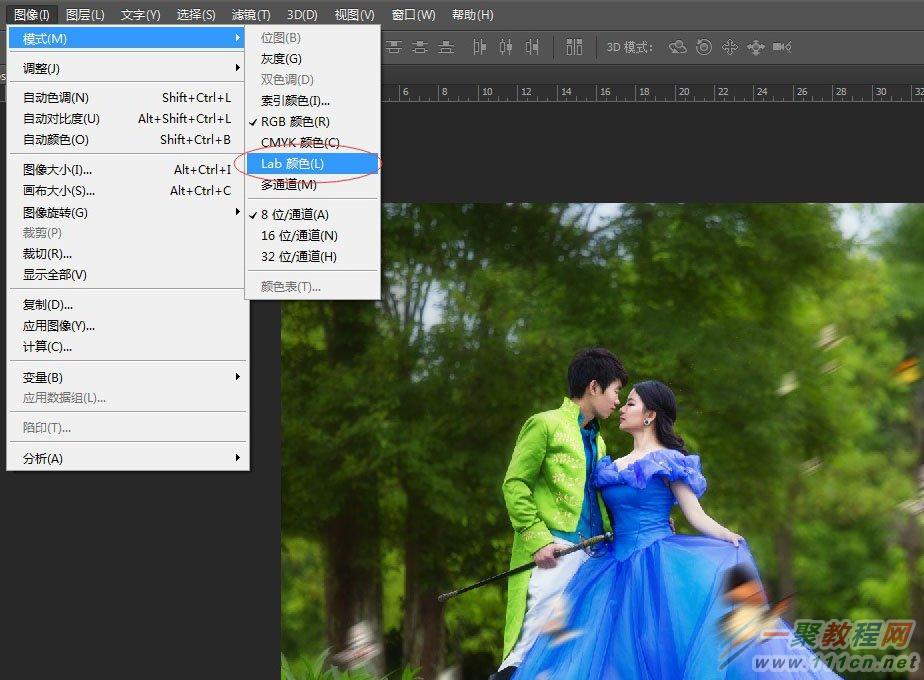Select 3D roll camera mode icon
The image size is (924, 680).
pos(704,47)
